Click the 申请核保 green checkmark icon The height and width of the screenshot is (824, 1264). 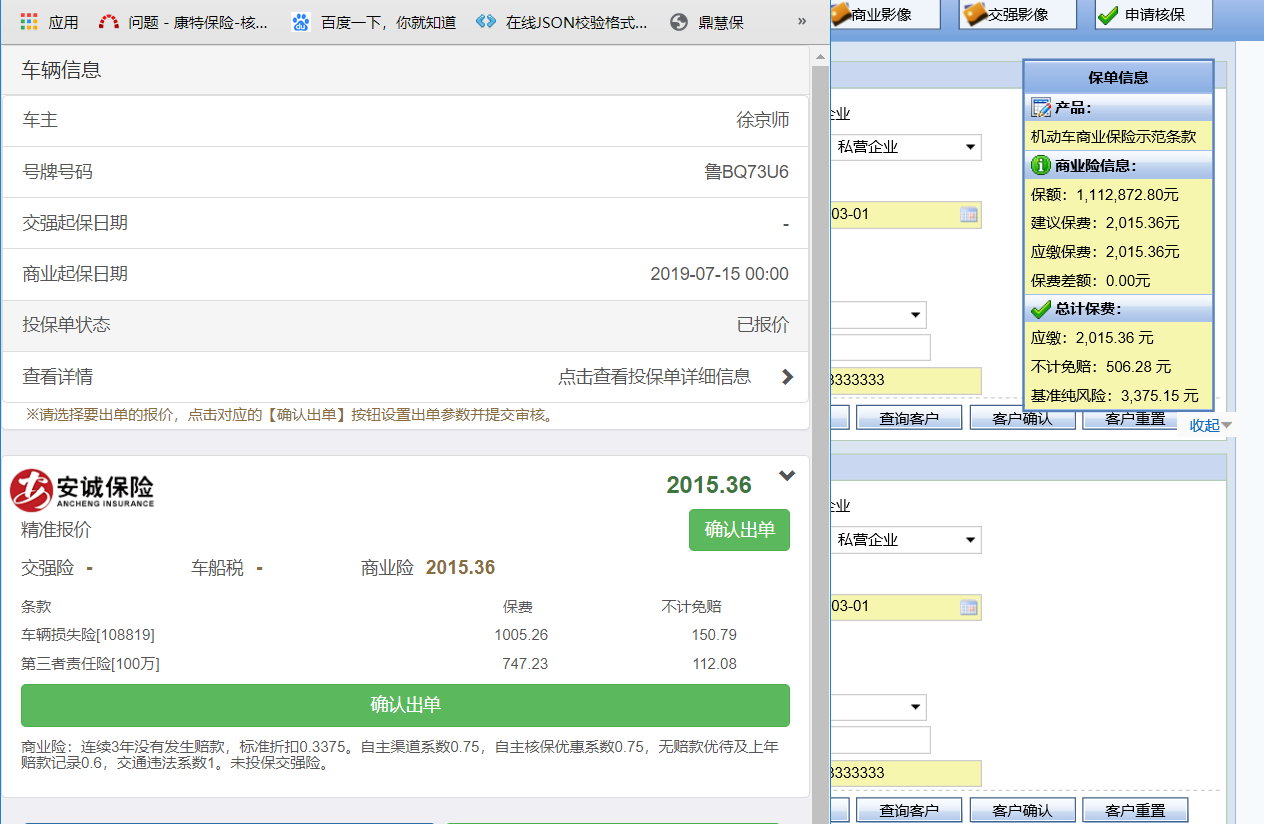1108,14
